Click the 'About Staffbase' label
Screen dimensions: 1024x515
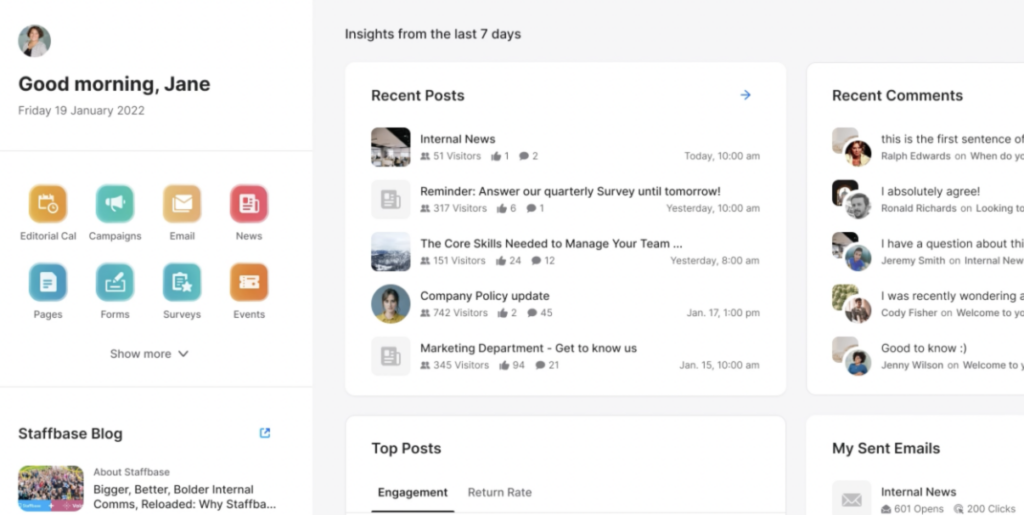pos(131,472)
